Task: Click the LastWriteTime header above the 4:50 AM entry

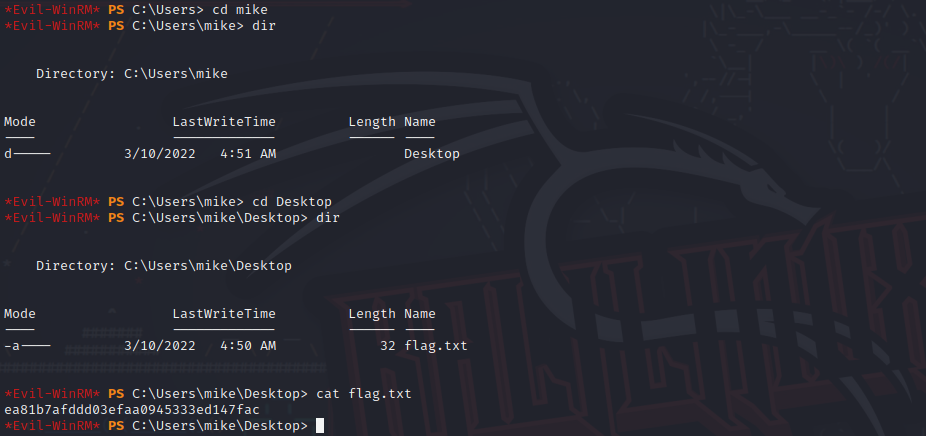Action: pyautogui.click(x=224, y=314)
